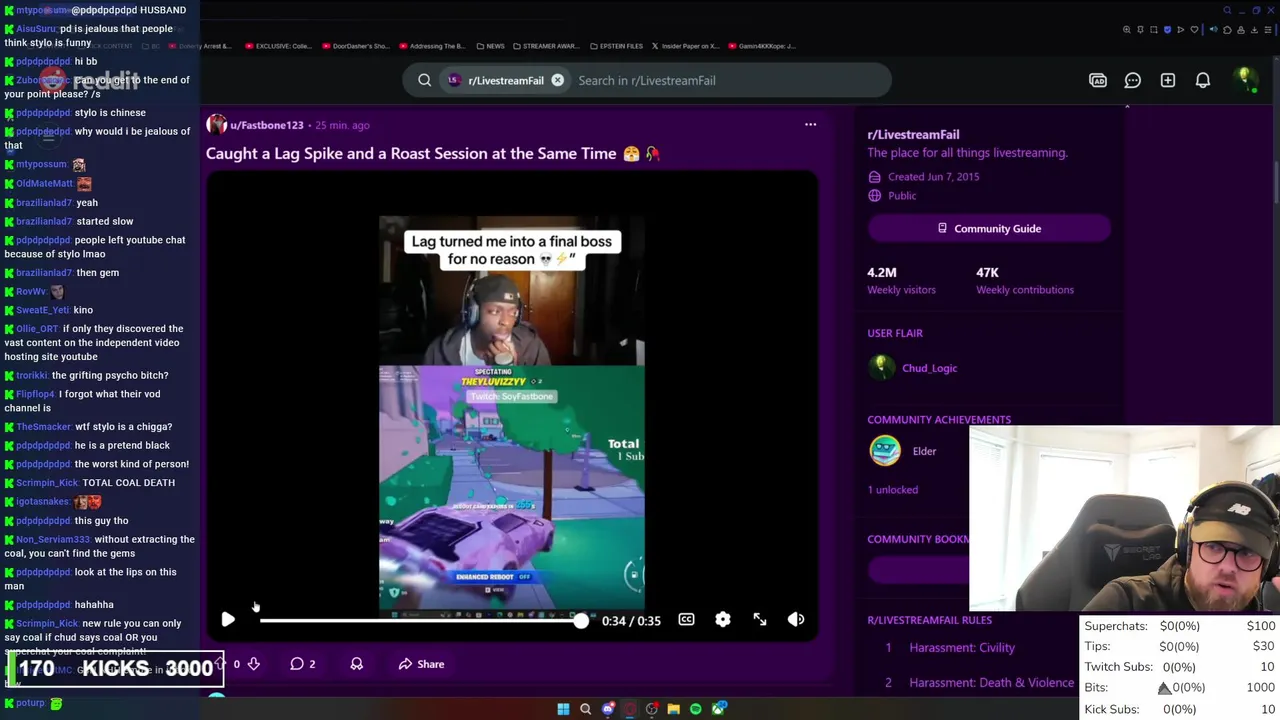Create a new Reddit post

point(1168,80)
